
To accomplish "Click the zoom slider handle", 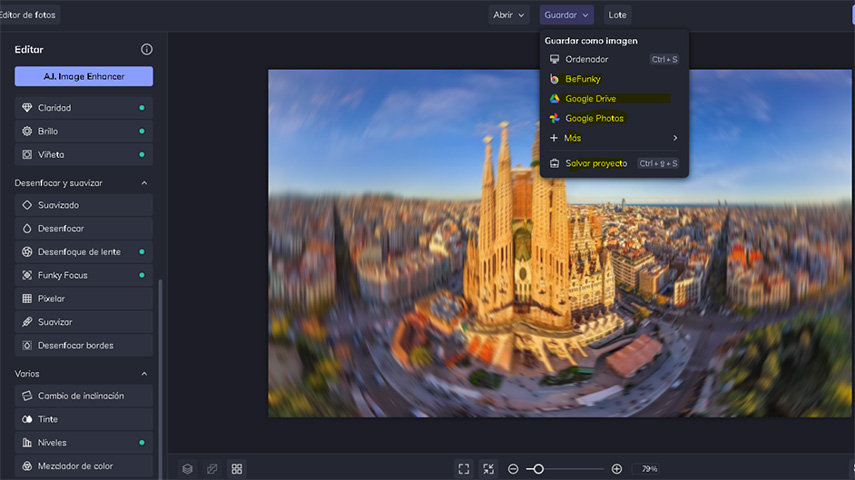I will (x=538, y=469).
